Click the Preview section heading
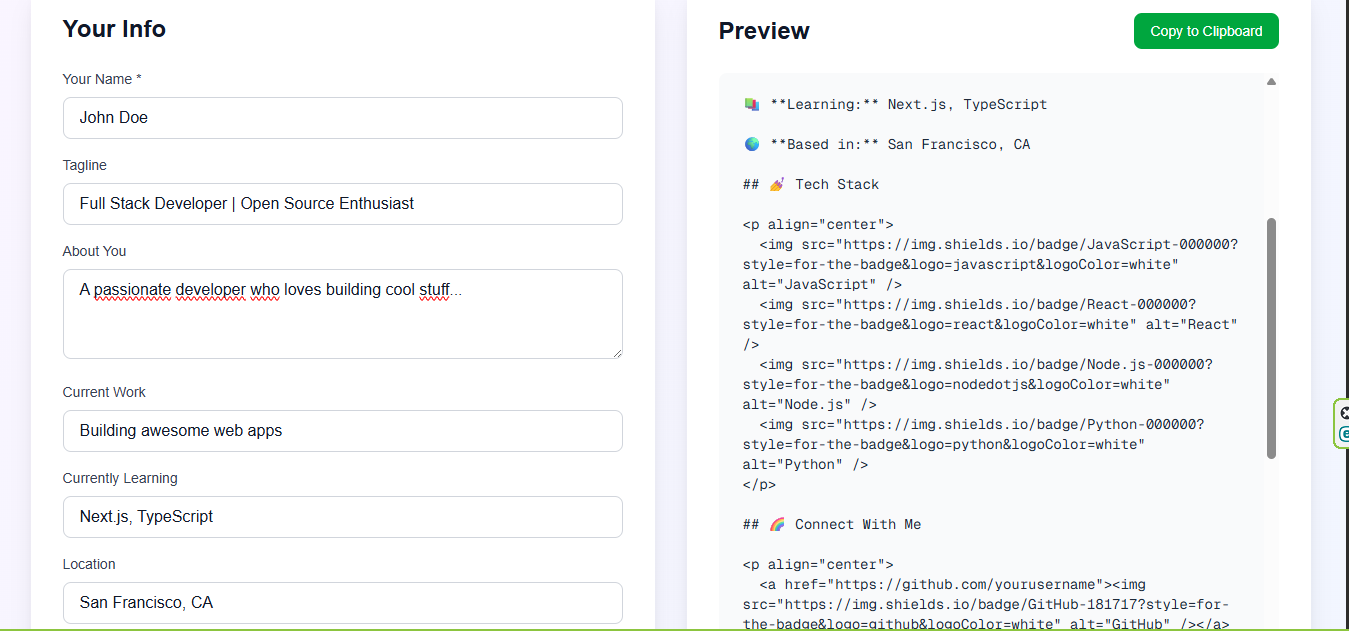Screen dimensions: 1349x631 tap(763, 31)
